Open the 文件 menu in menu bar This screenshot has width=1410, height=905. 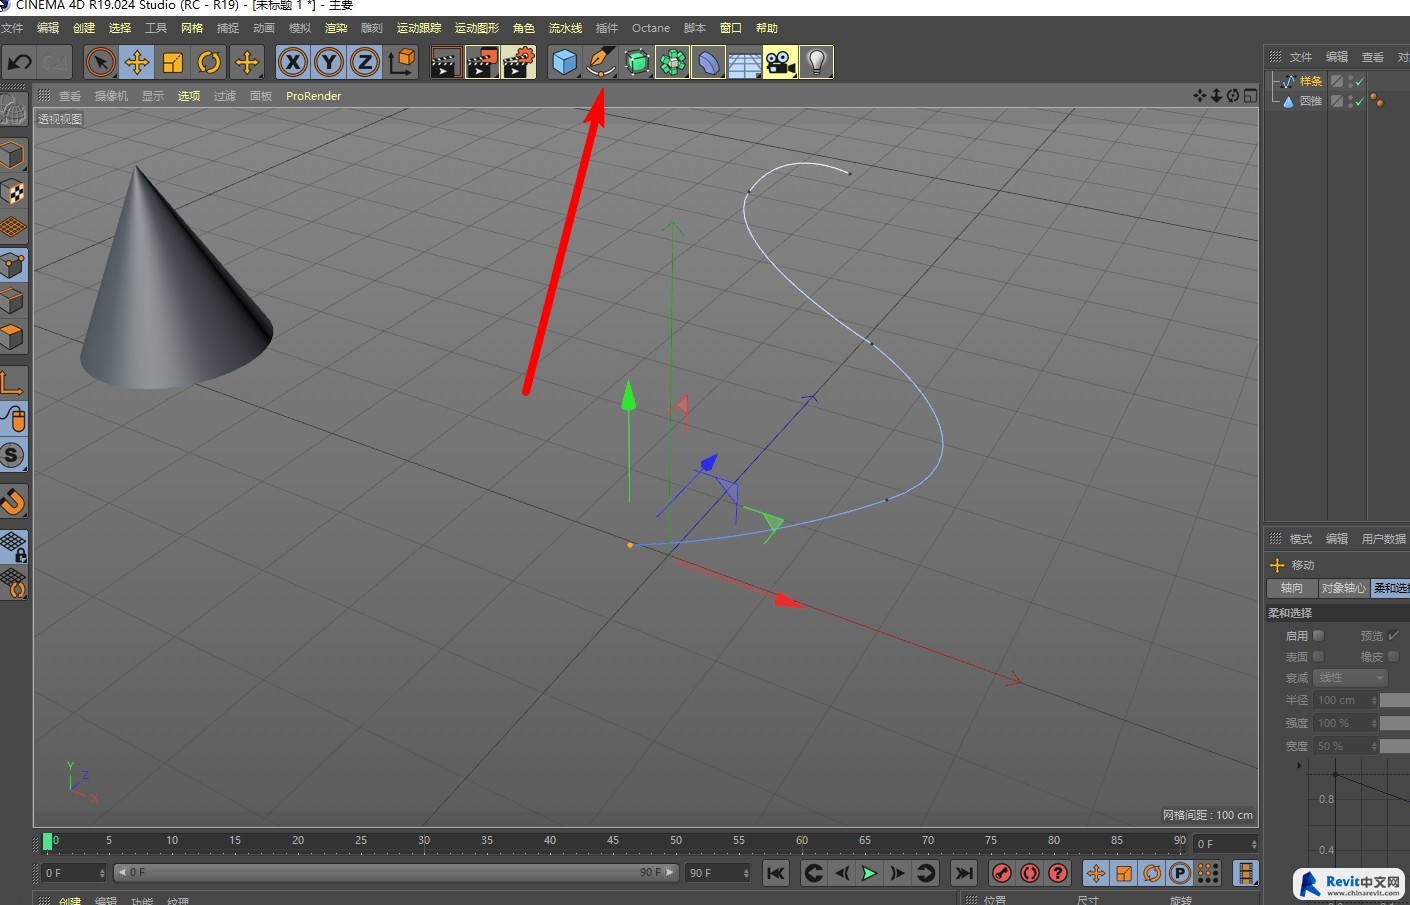12,28
